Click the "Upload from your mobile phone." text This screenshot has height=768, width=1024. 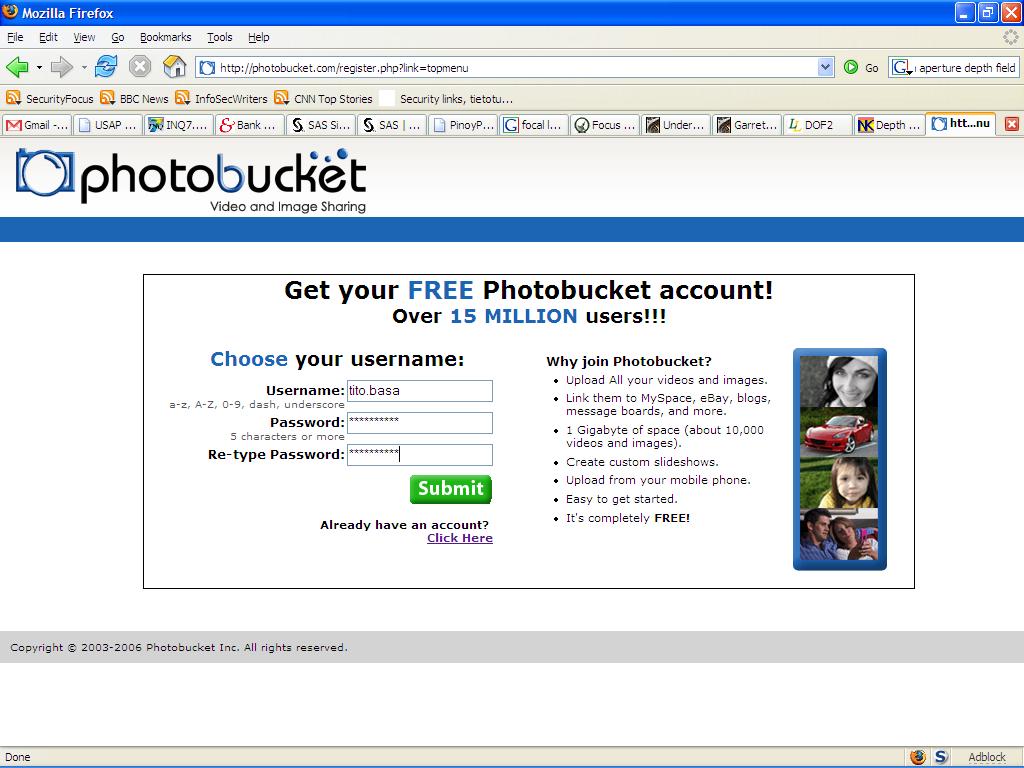click(x=658, y=480)
